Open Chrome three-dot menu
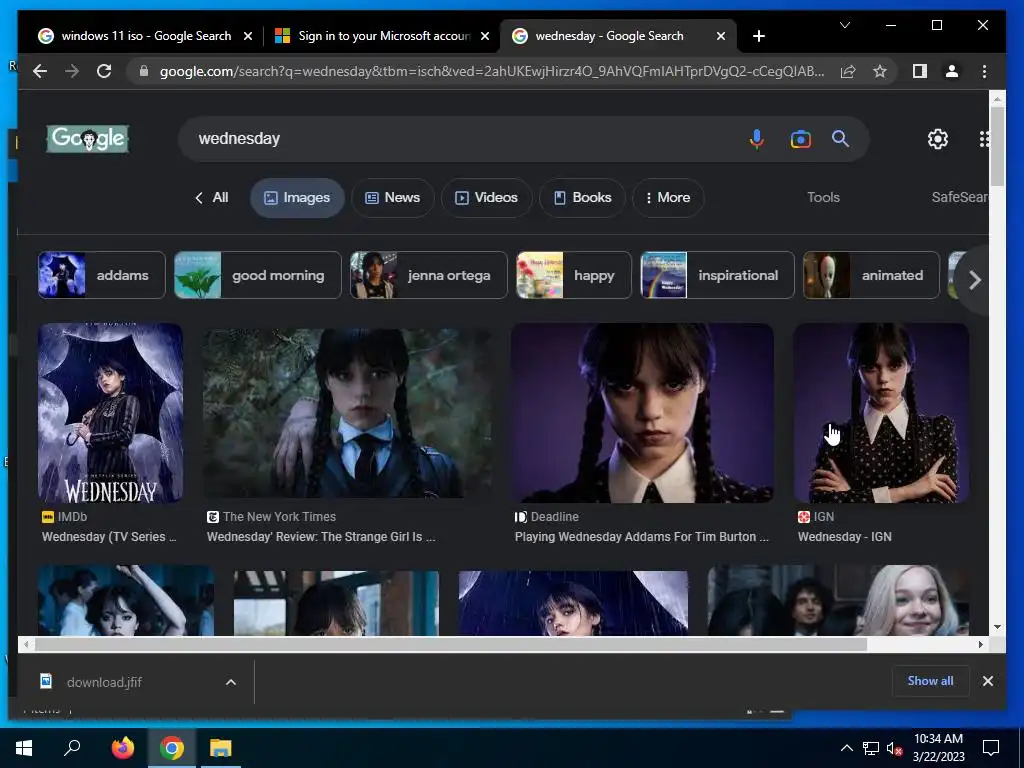 [x=984, y=71]
